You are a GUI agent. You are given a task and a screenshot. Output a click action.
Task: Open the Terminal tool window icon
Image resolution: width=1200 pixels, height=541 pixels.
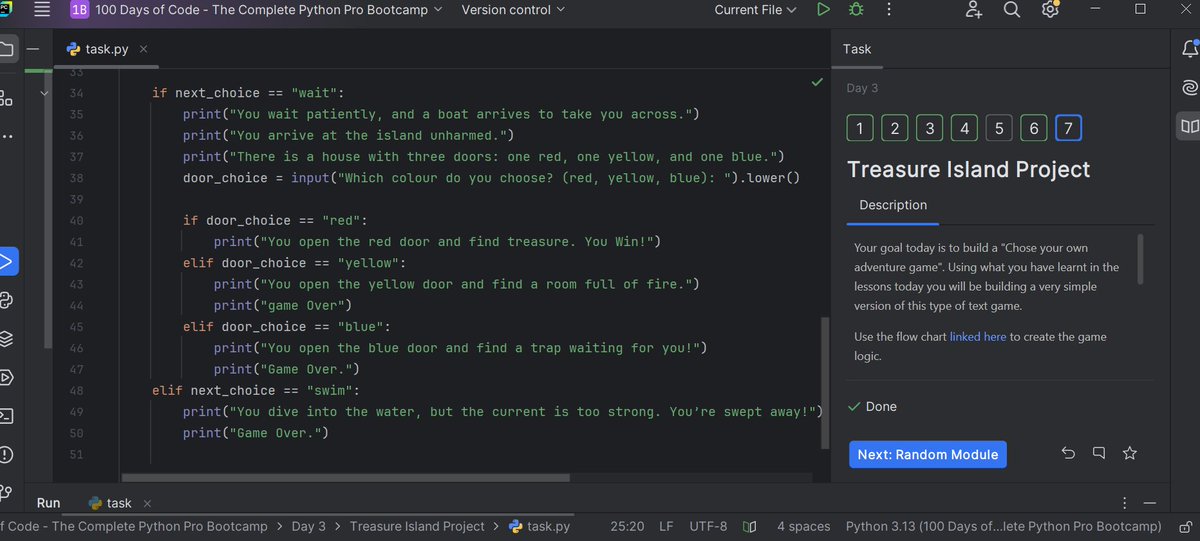(6, 415)
